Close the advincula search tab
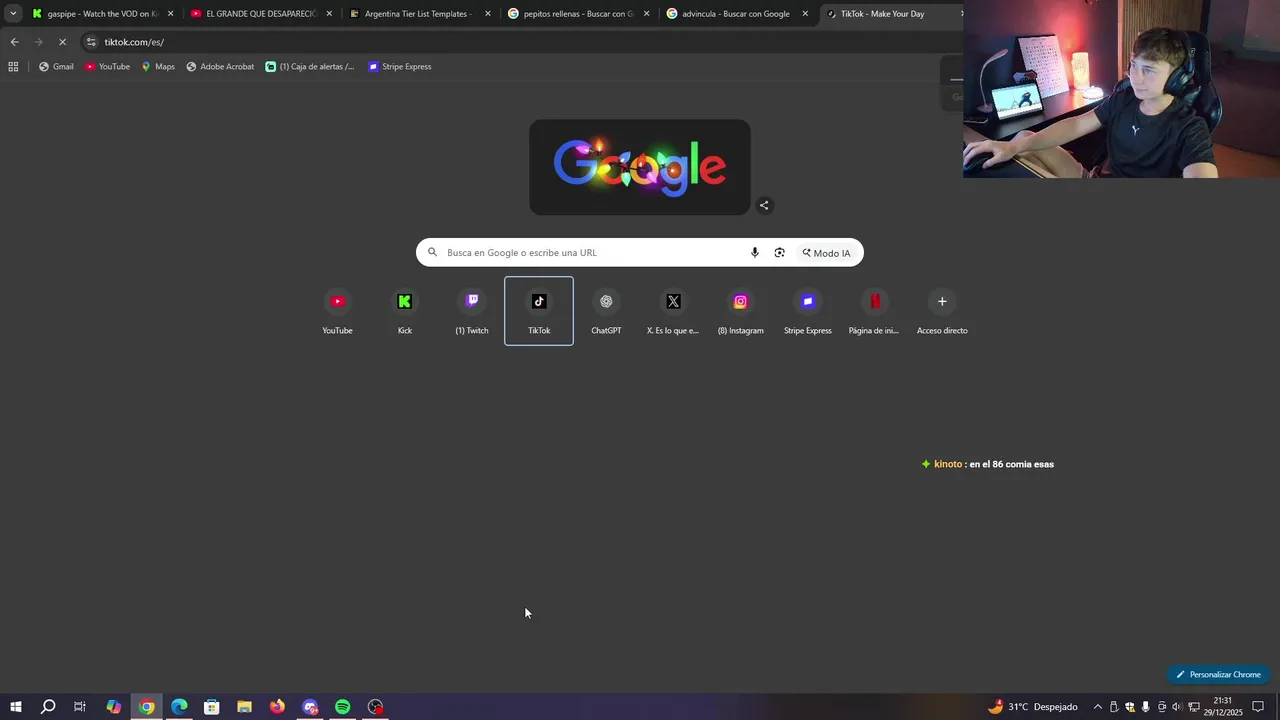This screenshot has height=720, width=1280. (x=805, y=14)
